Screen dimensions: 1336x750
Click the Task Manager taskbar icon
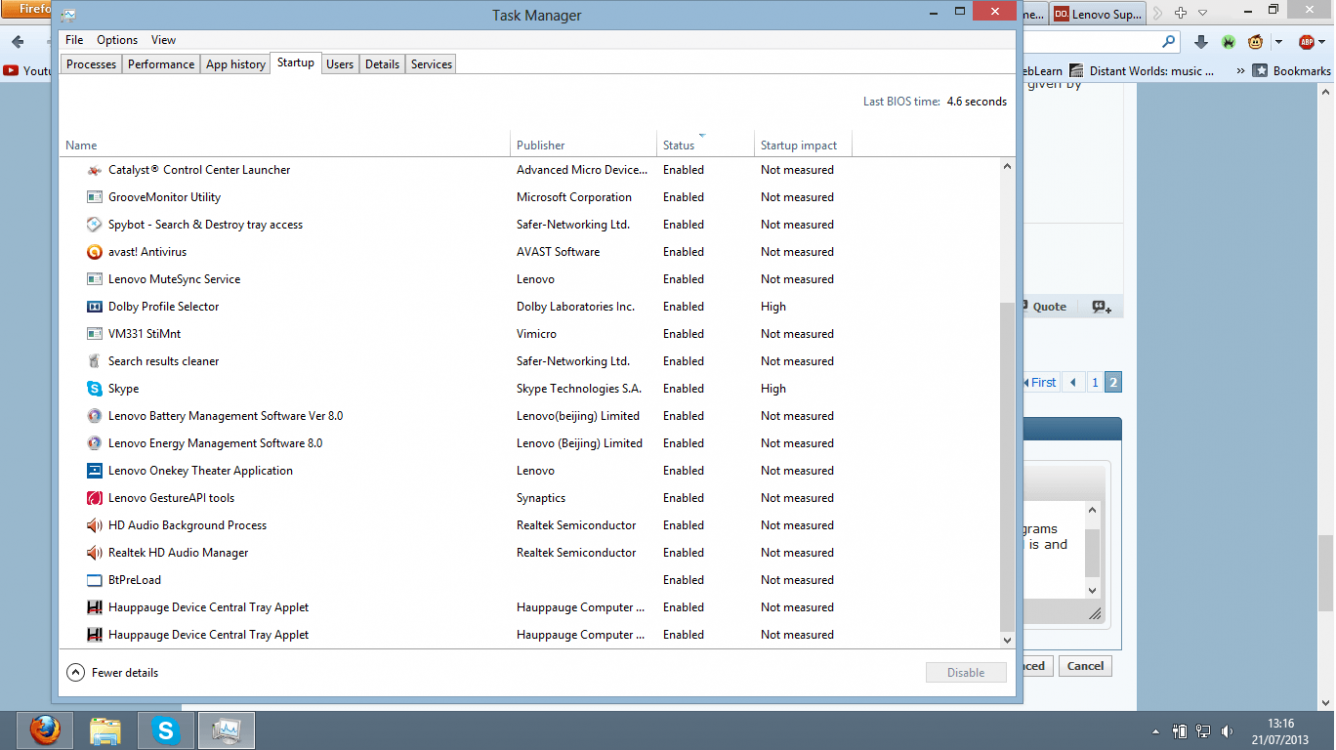tap(227, 731)
